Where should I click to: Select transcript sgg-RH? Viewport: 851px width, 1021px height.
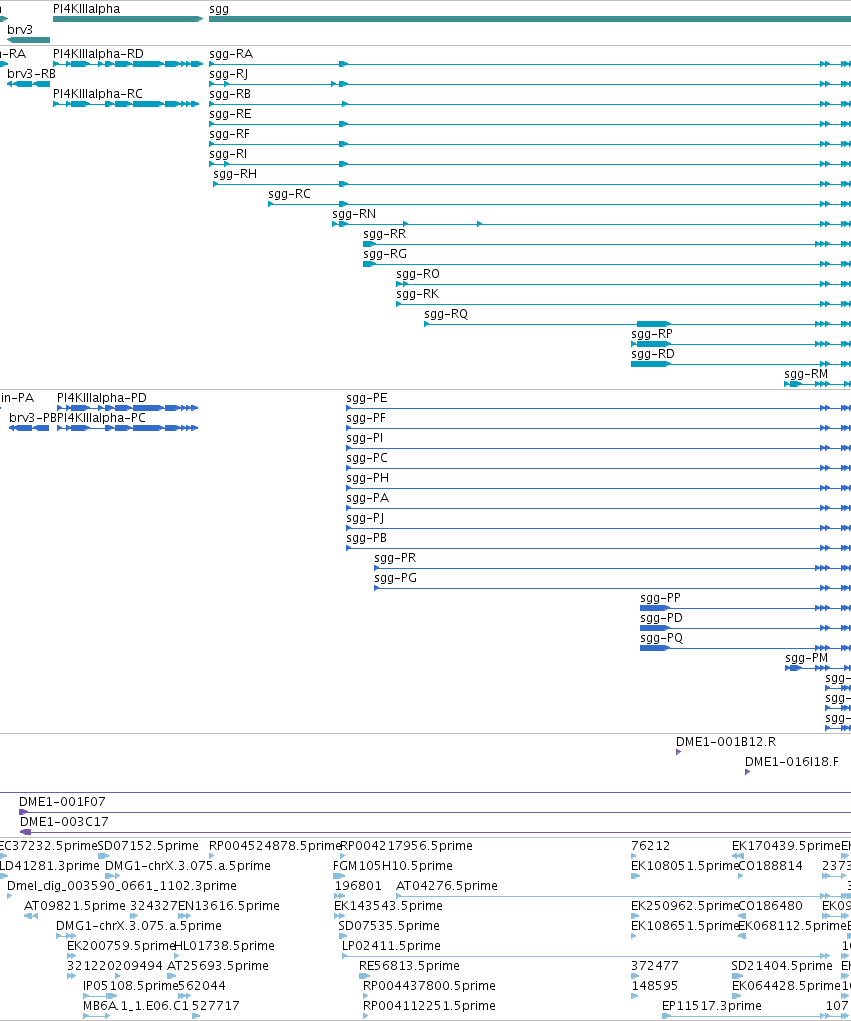pyautogui.click(x=532, y=184)
